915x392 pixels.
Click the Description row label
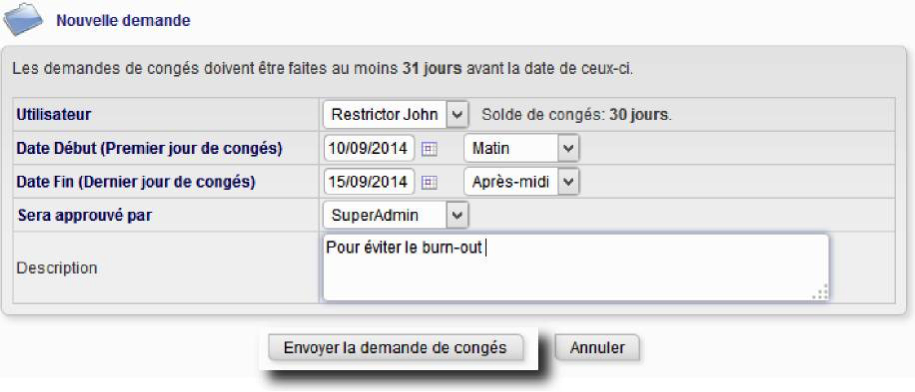point(57,268)
